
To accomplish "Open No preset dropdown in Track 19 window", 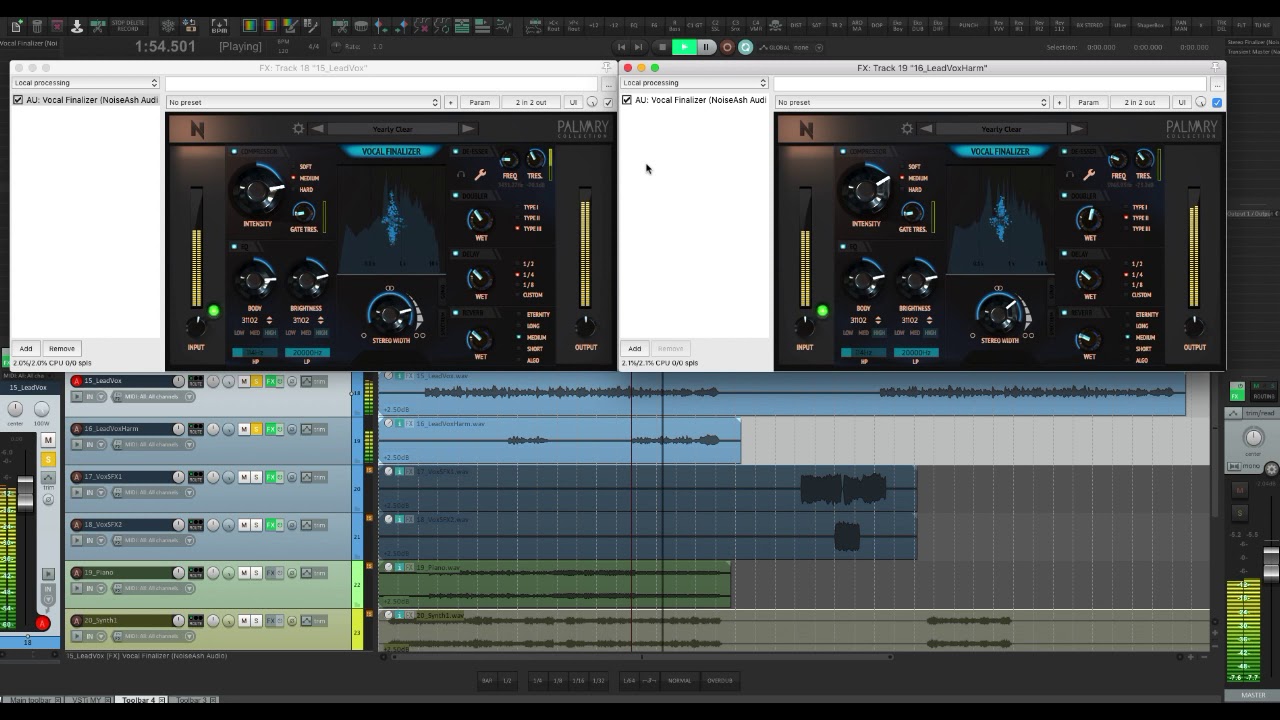I will click(x=912, y=102).
